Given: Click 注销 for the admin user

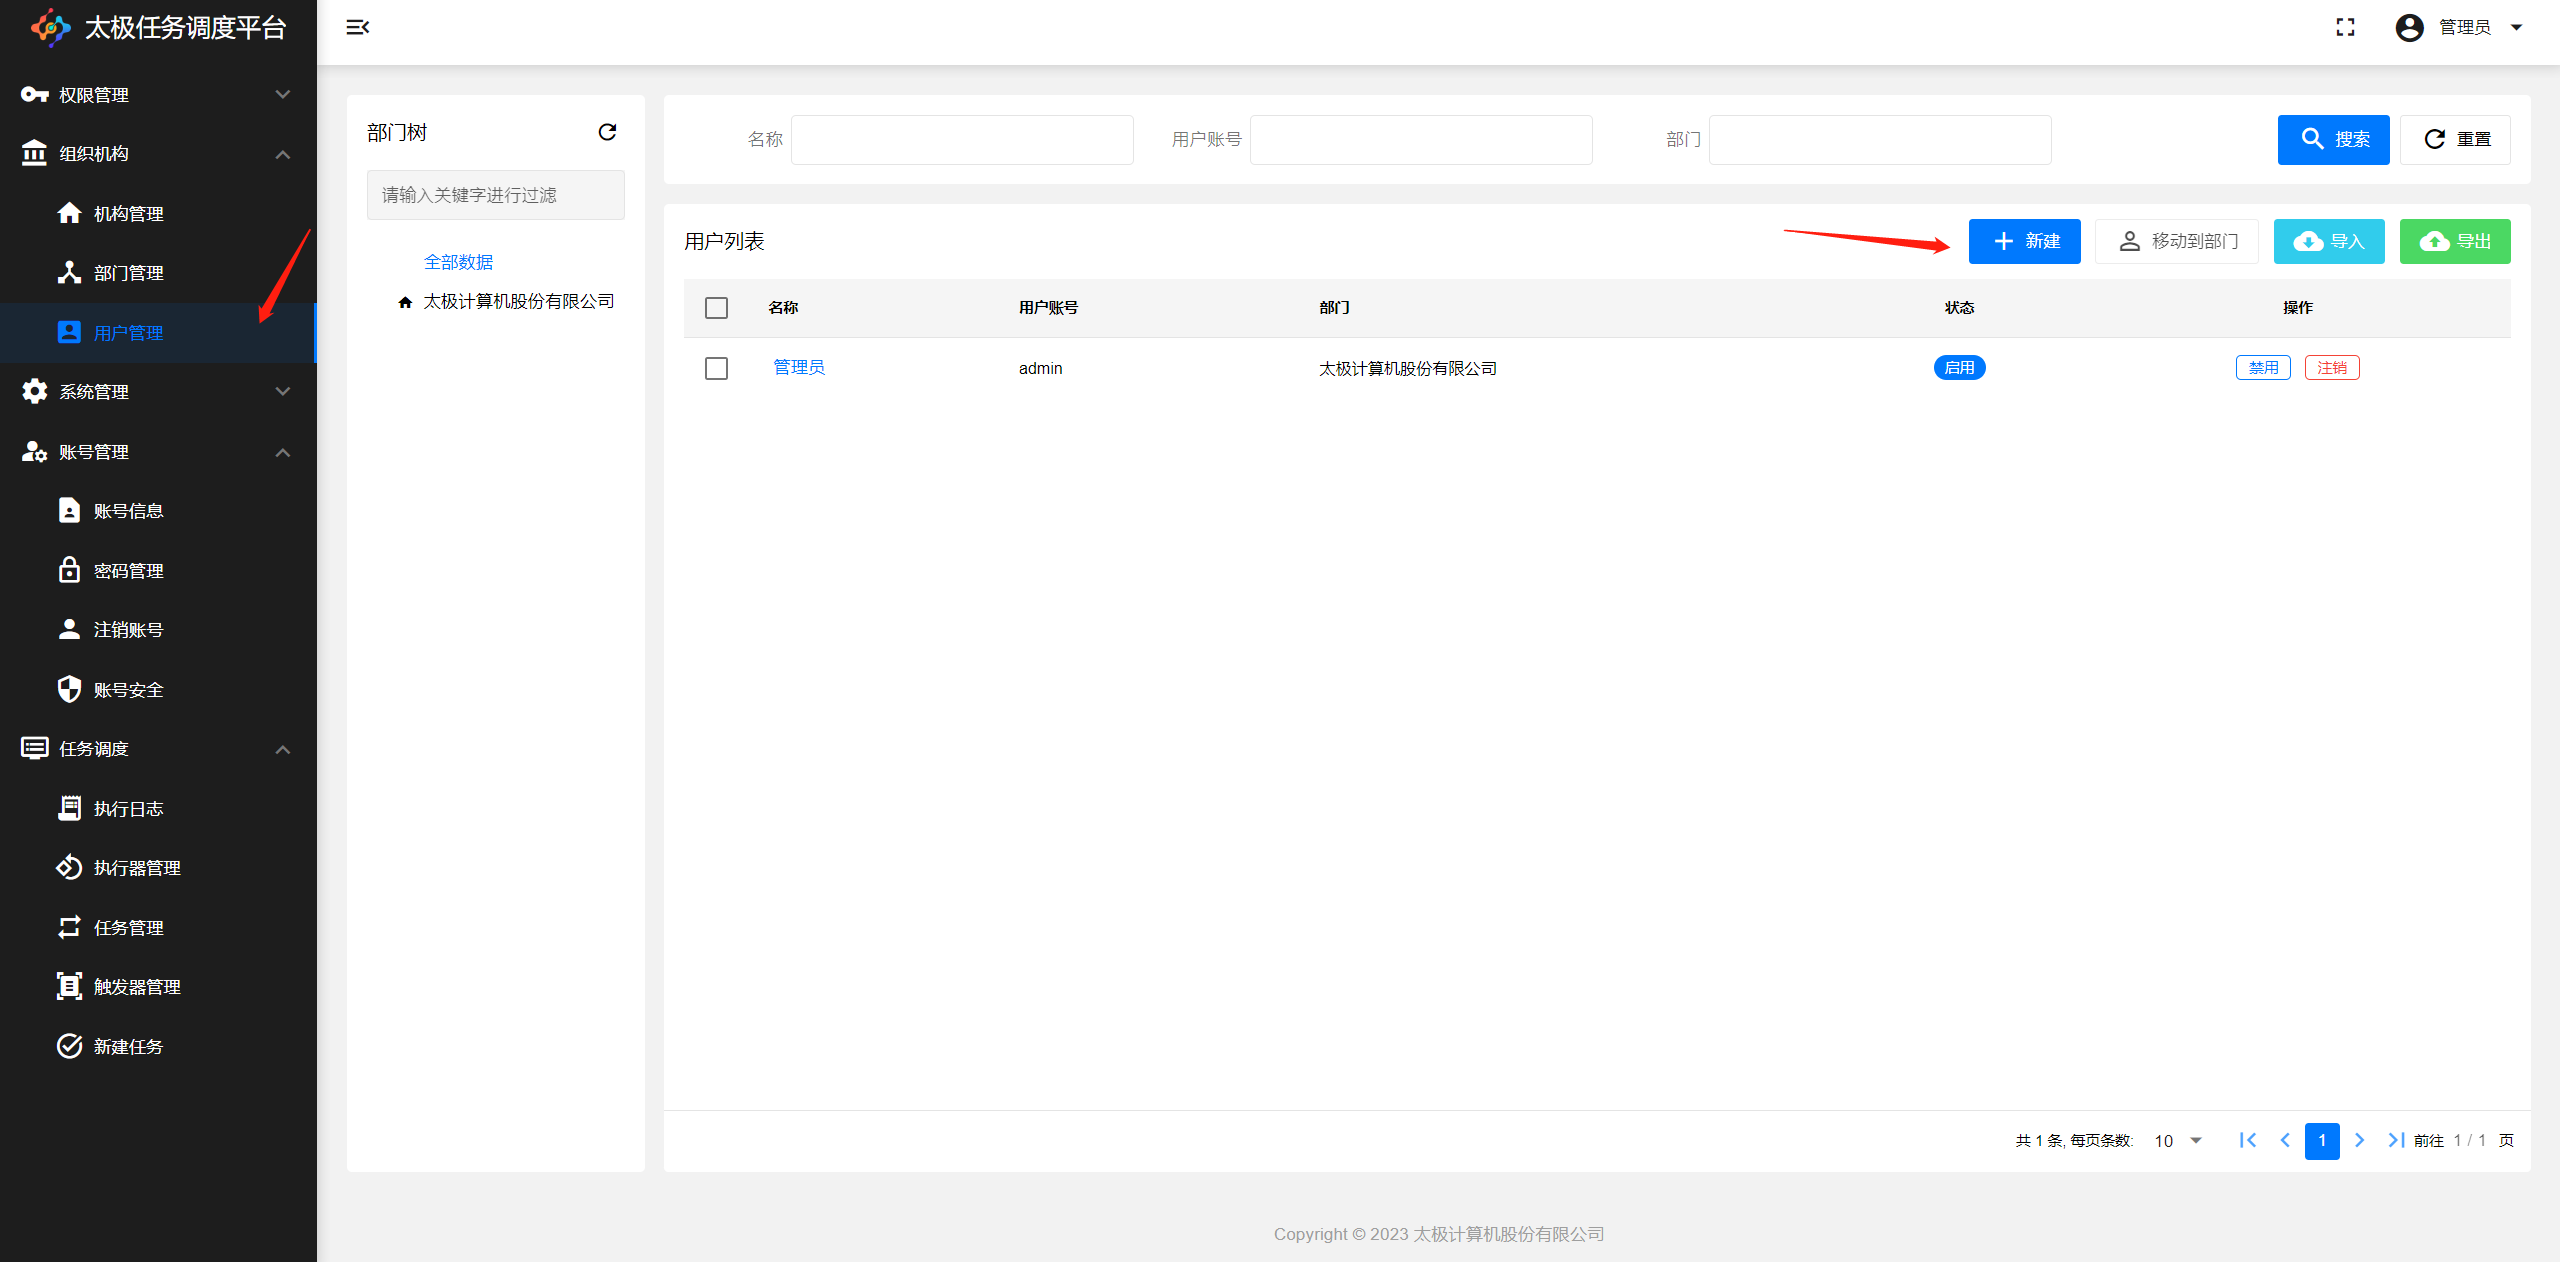Looking at the screenshot, I should pos(2332,368).
